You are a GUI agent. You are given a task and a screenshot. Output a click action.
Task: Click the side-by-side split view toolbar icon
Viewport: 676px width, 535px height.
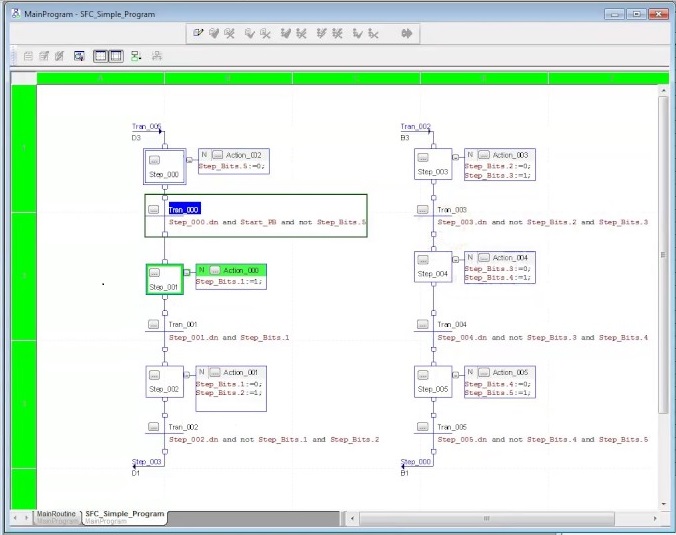[x=114, y=56]
